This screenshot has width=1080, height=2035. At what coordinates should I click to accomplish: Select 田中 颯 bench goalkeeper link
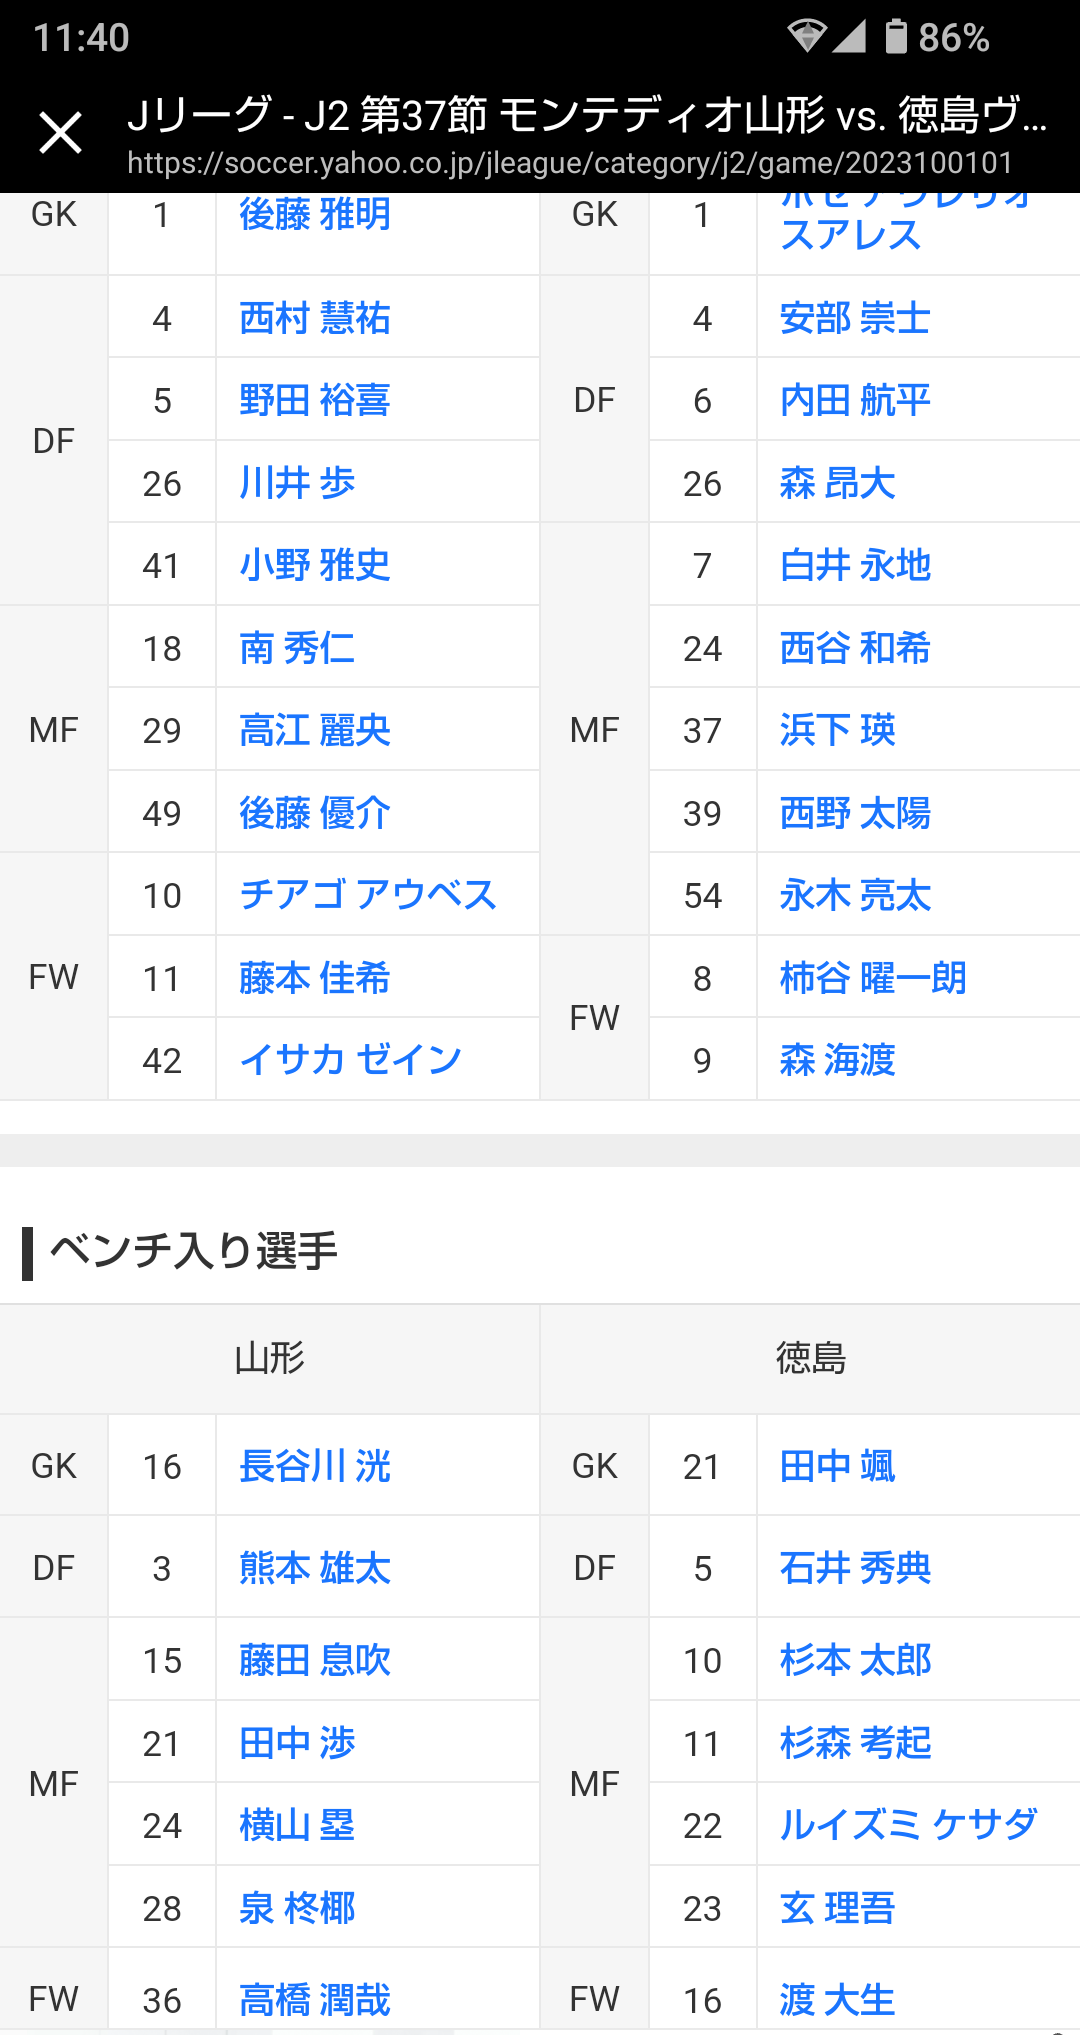(837, 1466)
